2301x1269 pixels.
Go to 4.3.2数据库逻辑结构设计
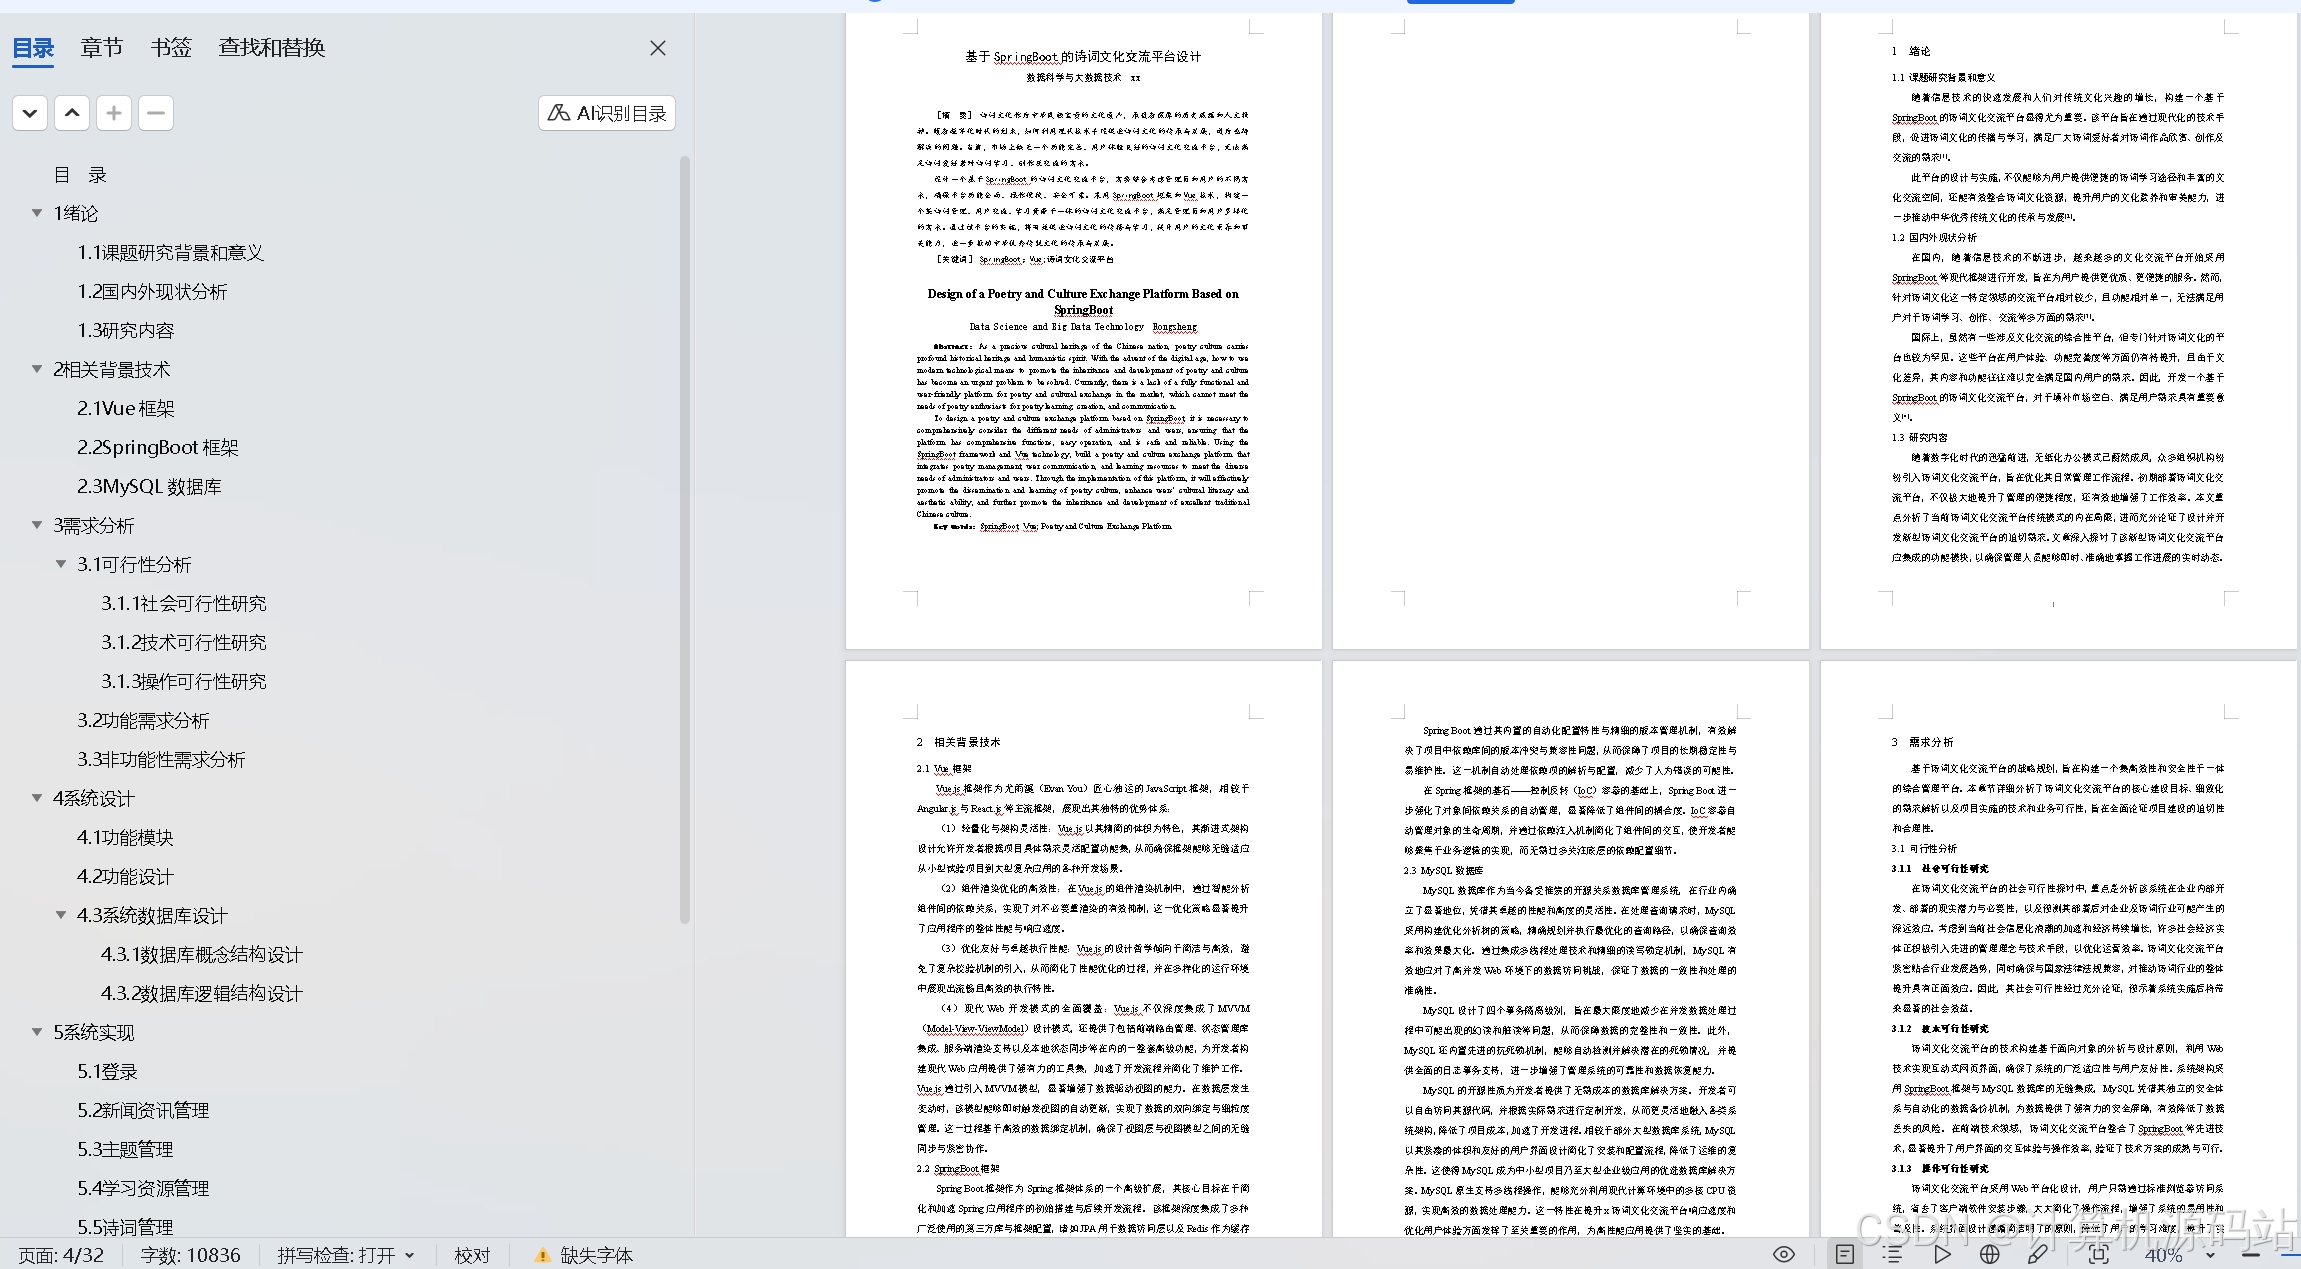click(202, 994)
